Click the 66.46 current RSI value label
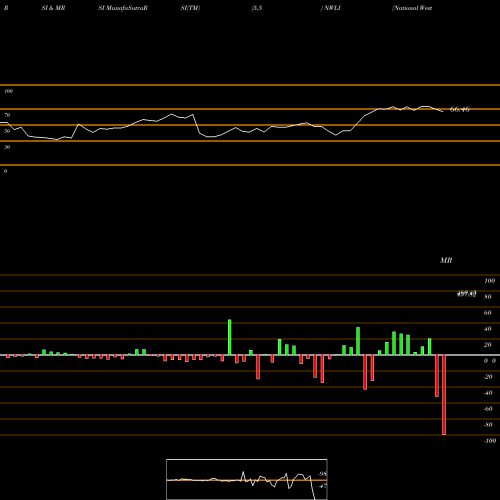This screenshot has height=500, width=500. (x=460, y=109)
